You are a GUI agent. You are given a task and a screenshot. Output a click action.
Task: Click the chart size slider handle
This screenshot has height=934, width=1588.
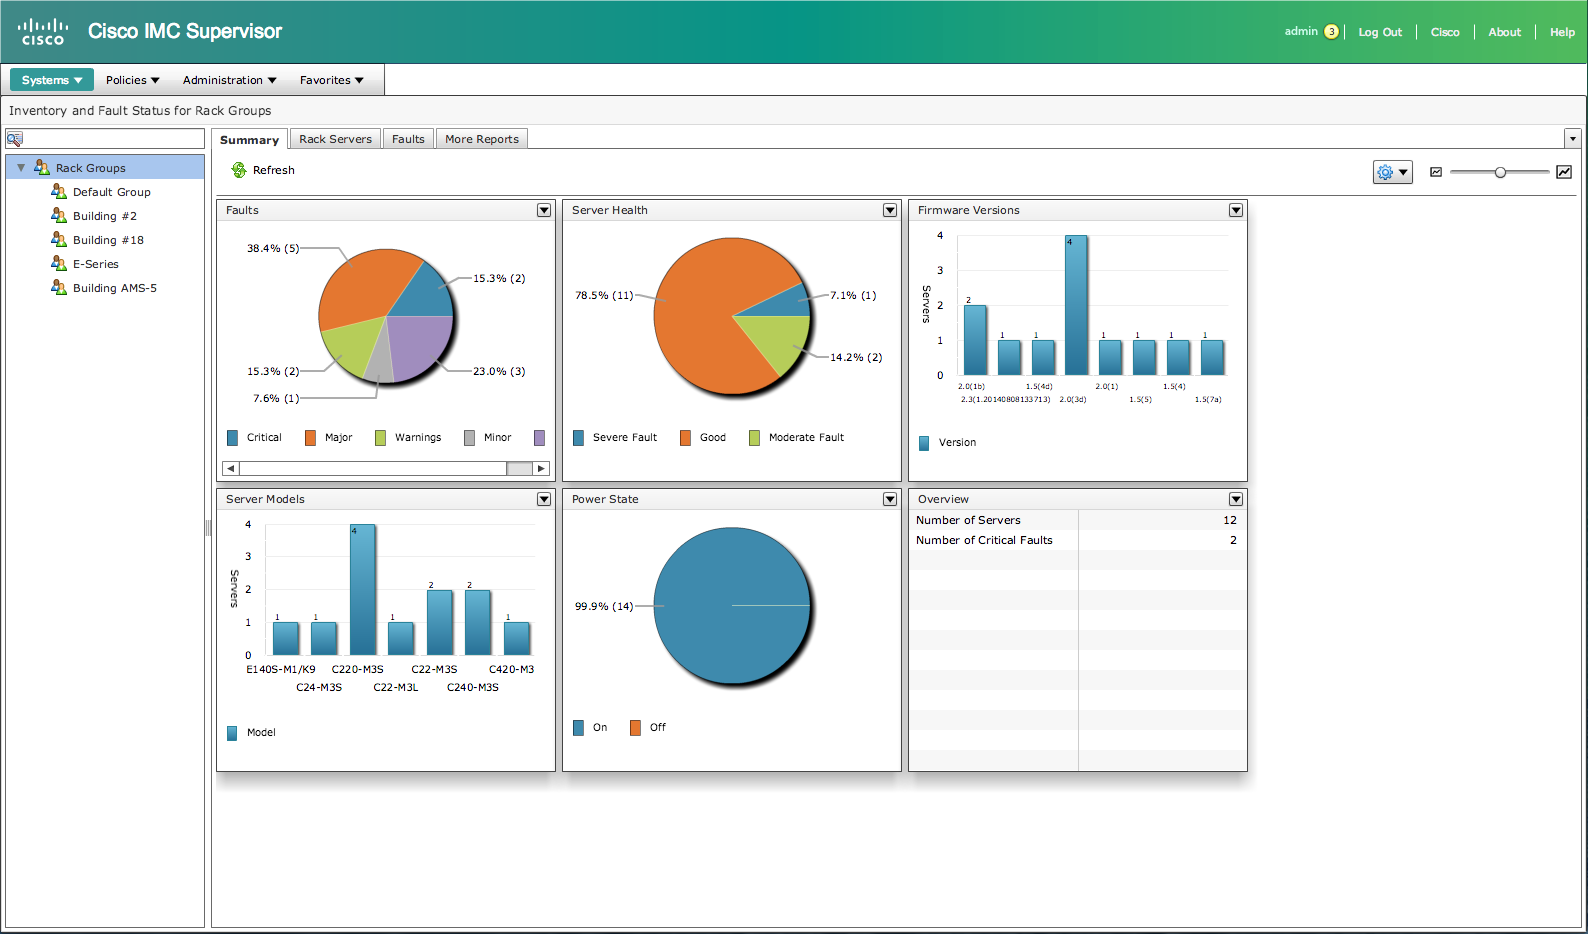tap(1500, 172)
